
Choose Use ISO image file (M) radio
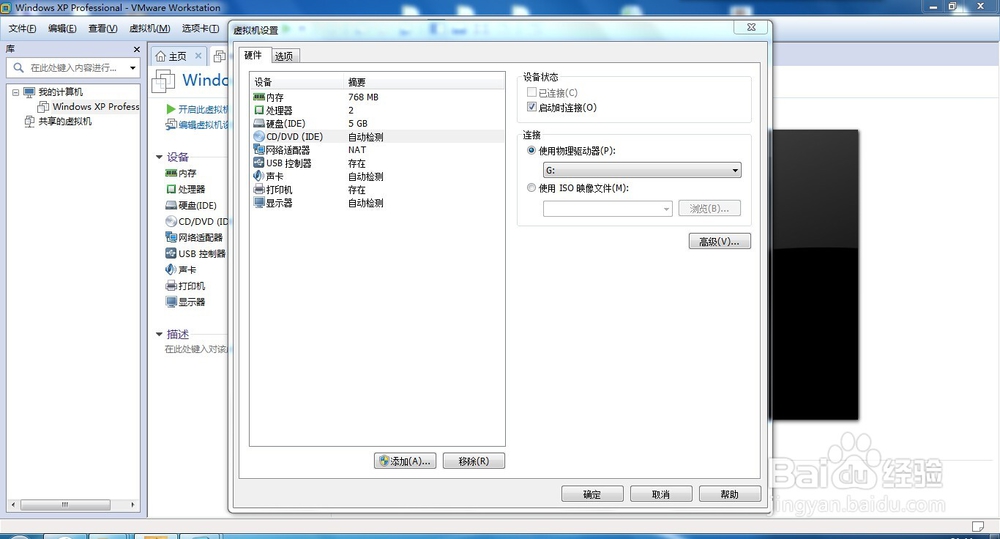point(531,188)
